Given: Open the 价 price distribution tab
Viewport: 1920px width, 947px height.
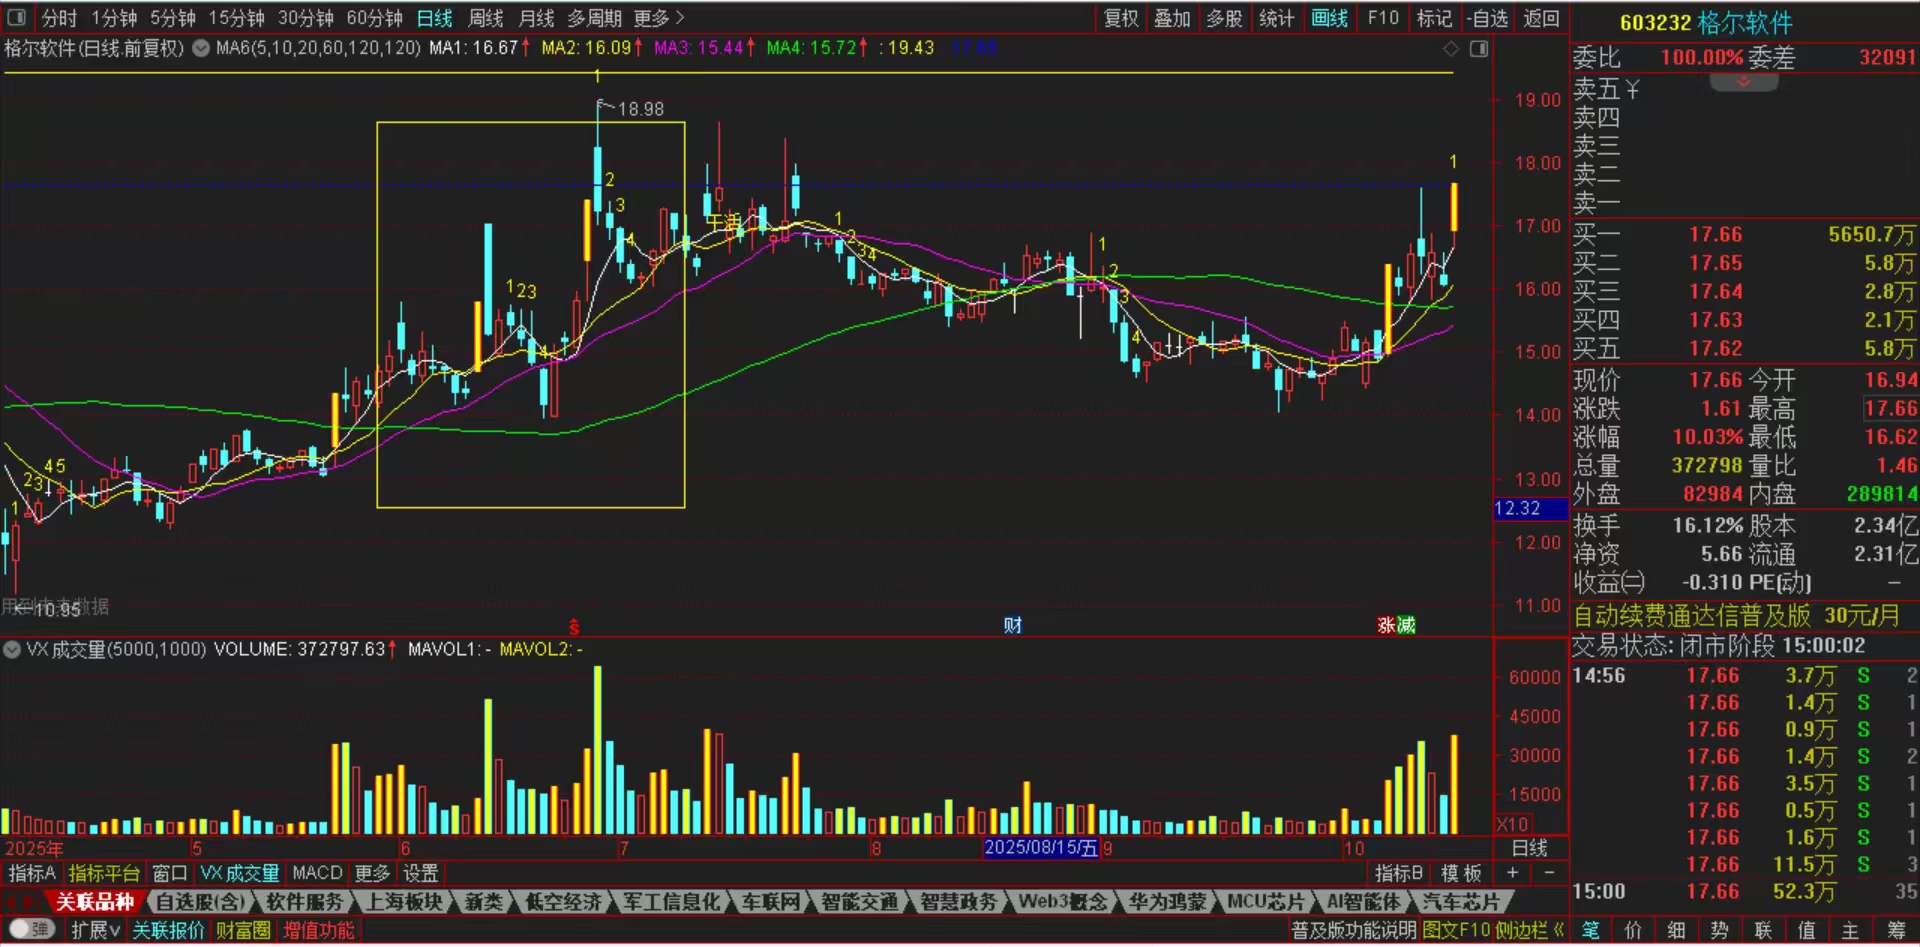Looking at the screenshot, I should (1633, 930).
